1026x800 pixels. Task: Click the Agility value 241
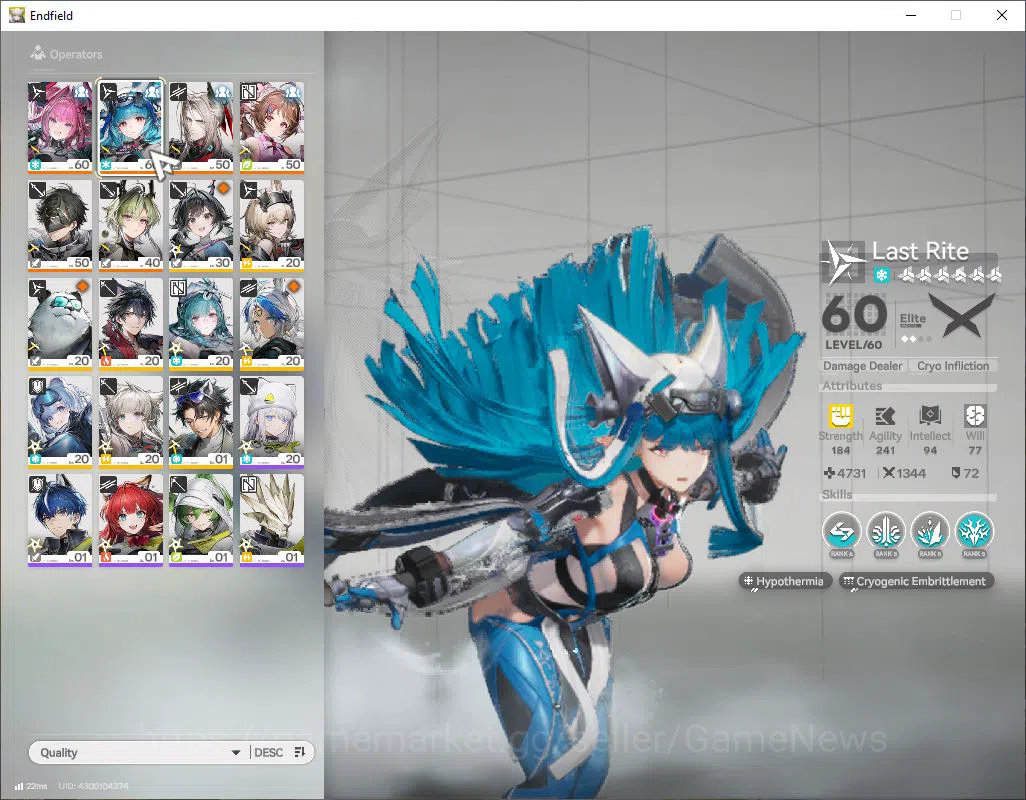[x=885, y=450]
